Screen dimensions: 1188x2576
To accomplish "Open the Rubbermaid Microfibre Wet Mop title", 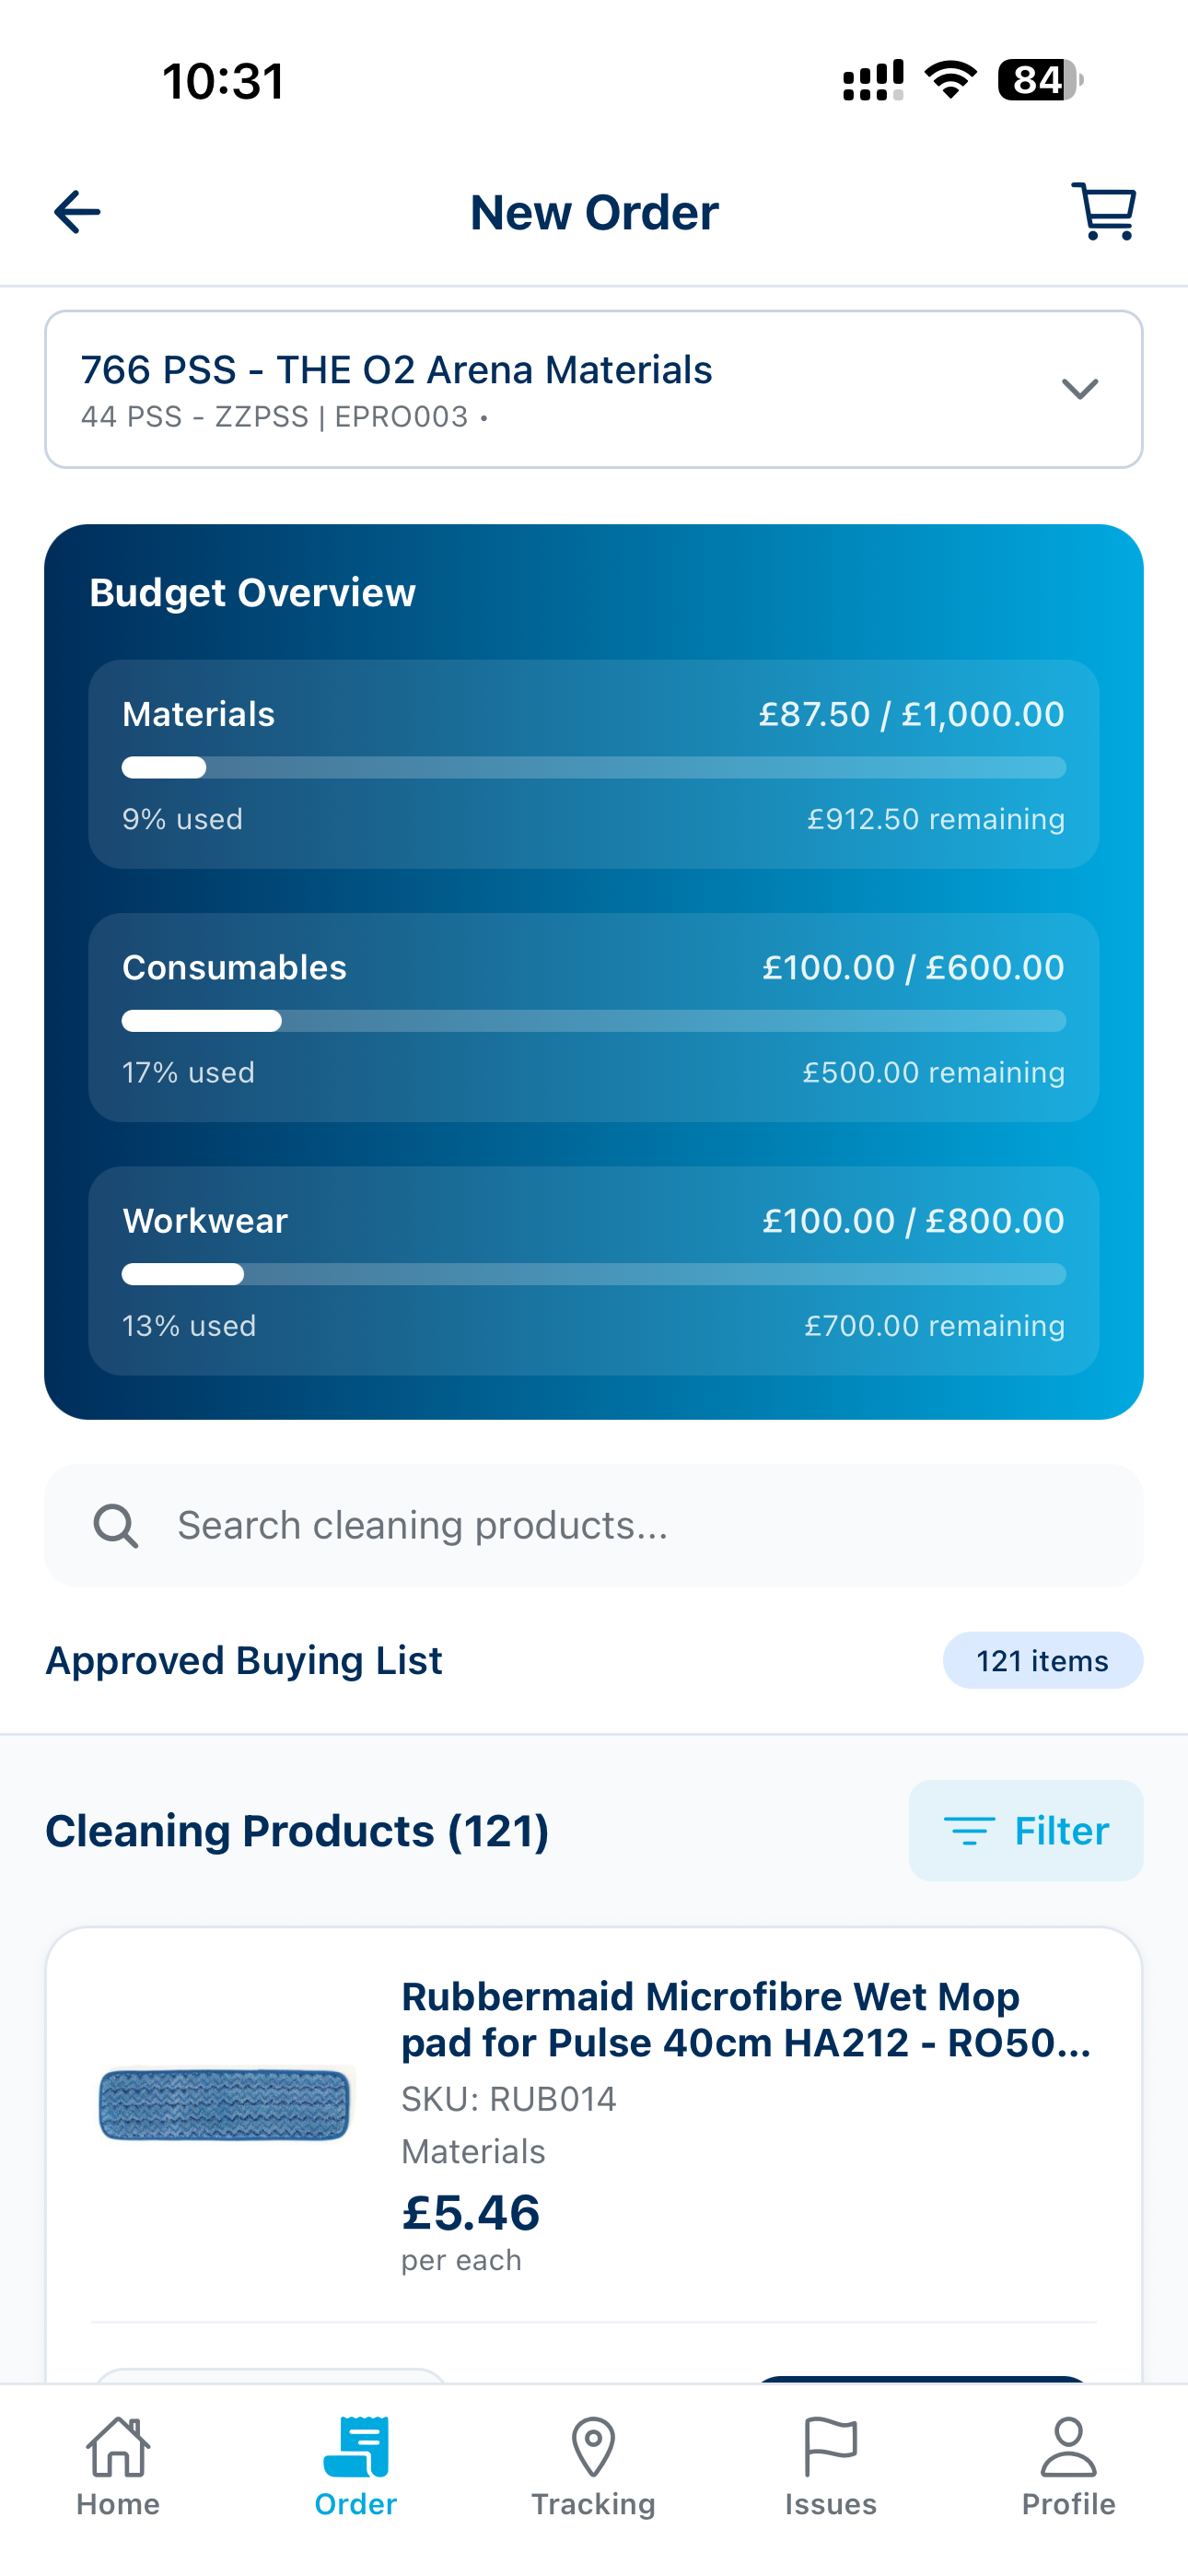I will [x=746, y=2019].
